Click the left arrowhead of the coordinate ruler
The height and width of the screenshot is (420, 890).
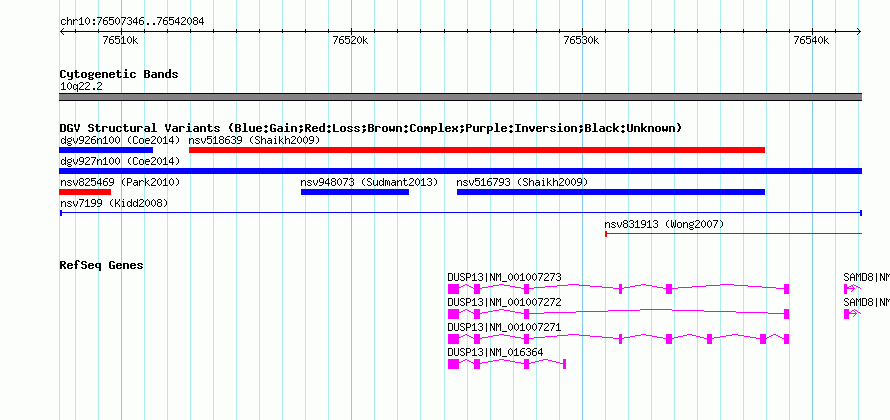pyautogui.click(x=62, y=32)
